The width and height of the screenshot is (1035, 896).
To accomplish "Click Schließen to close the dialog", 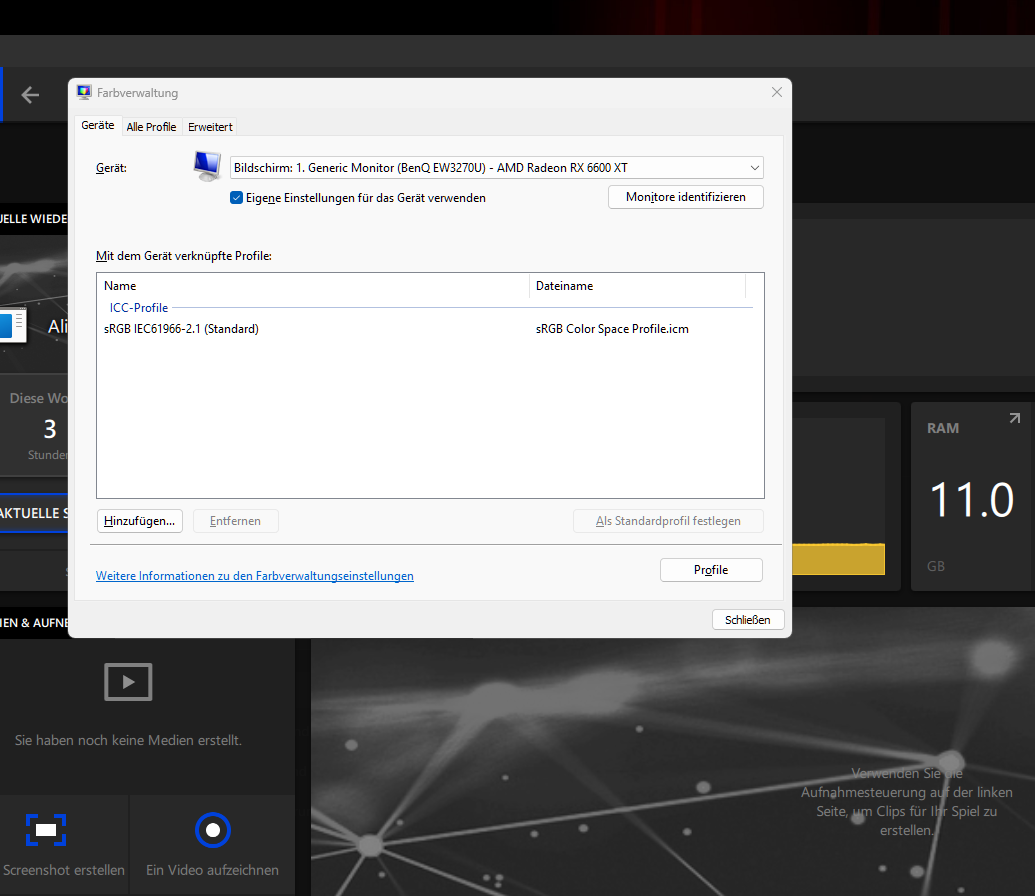I will (x=748, y=620).
